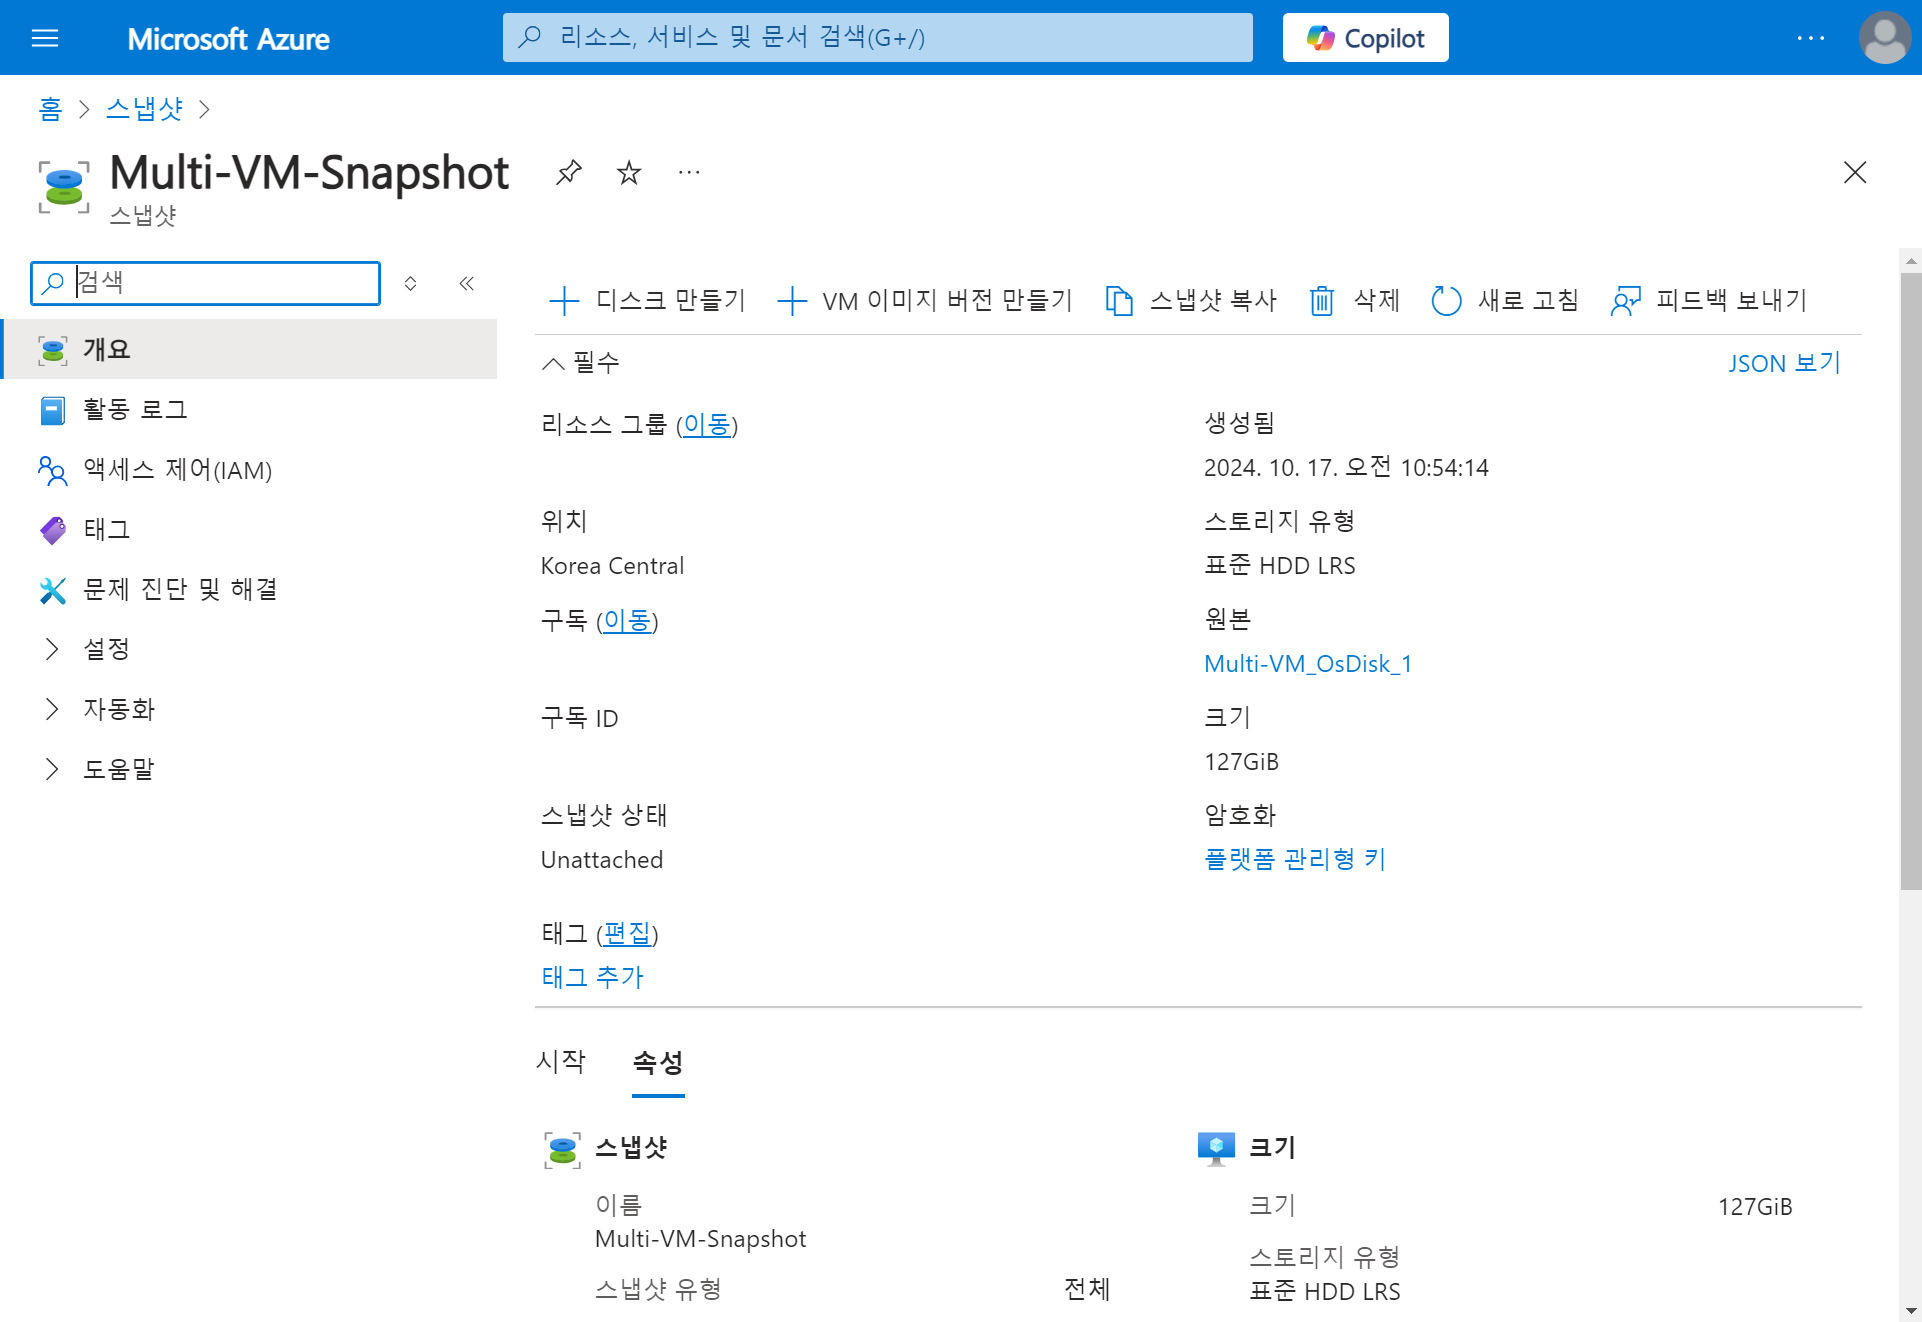Viewport: 1922px width, 1322px height.
Task: Open the Copilot button
Action: pos(1365,38)
